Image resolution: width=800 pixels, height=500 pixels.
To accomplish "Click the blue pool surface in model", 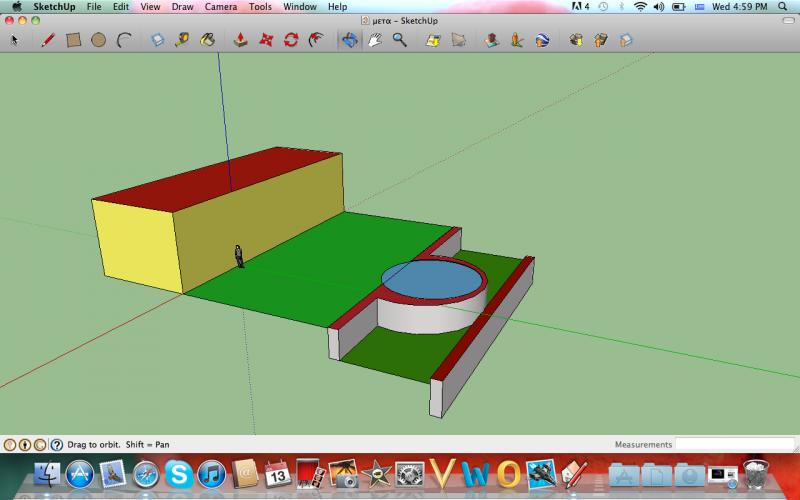I will [x=433, y=280].
